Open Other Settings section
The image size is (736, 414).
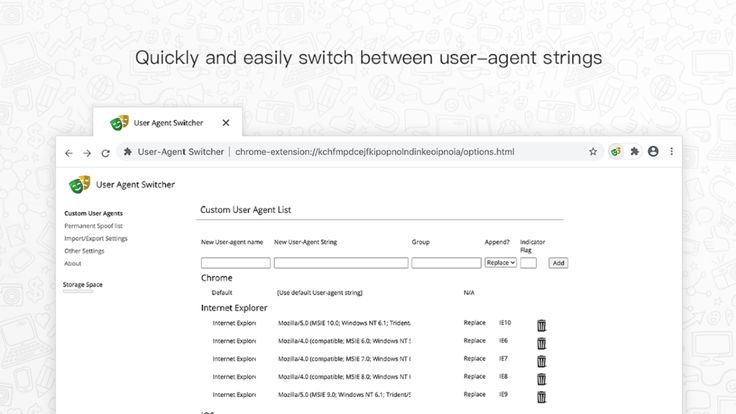tap(84, 251)
